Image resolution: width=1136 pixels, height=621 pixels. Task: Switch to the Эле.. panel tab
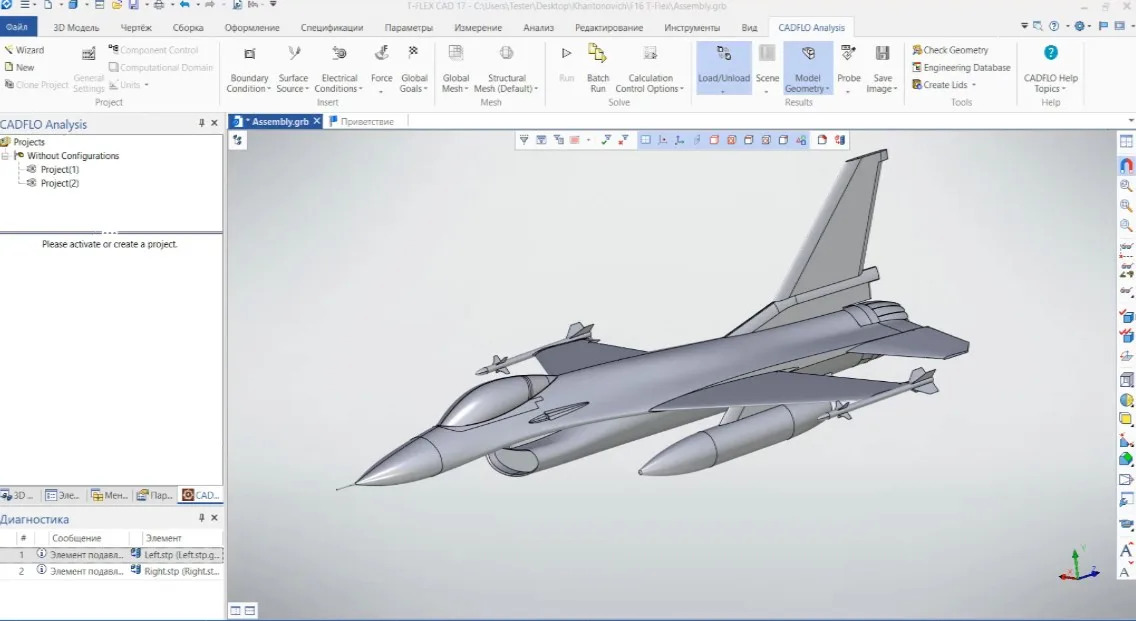click(62, 495)
